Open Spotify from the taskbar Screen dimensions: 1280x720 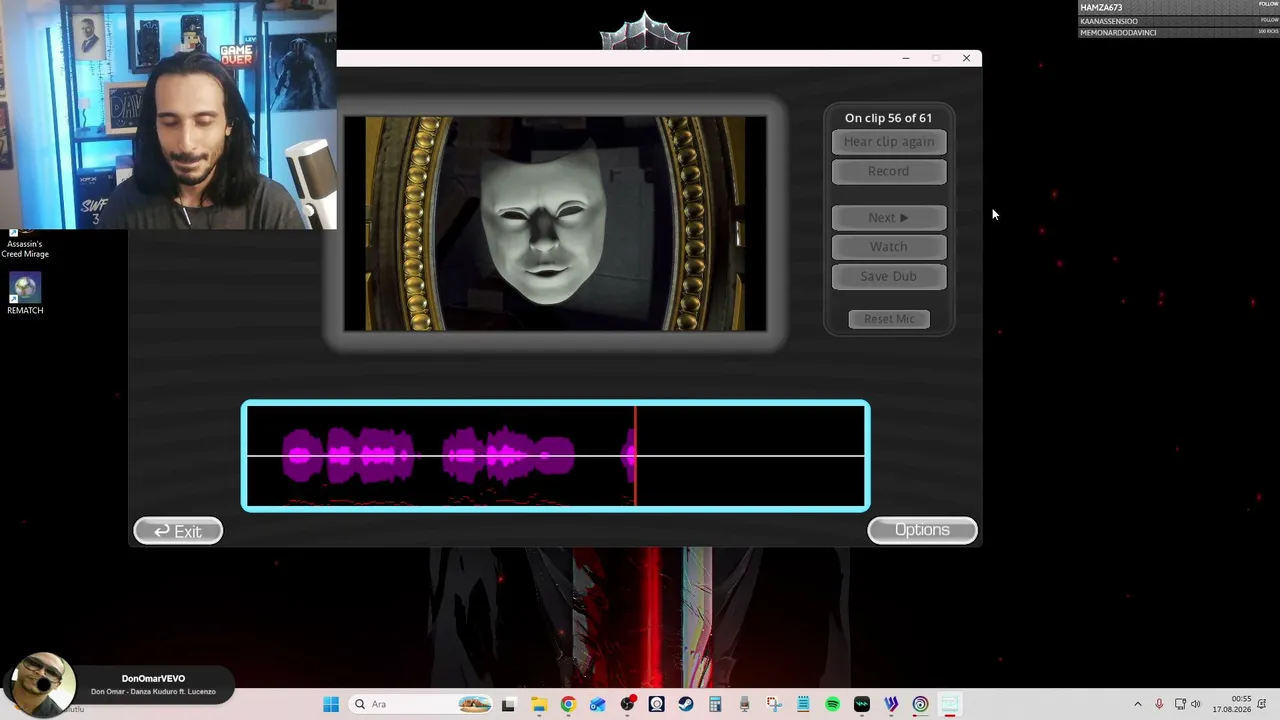[x=832, y=704]
